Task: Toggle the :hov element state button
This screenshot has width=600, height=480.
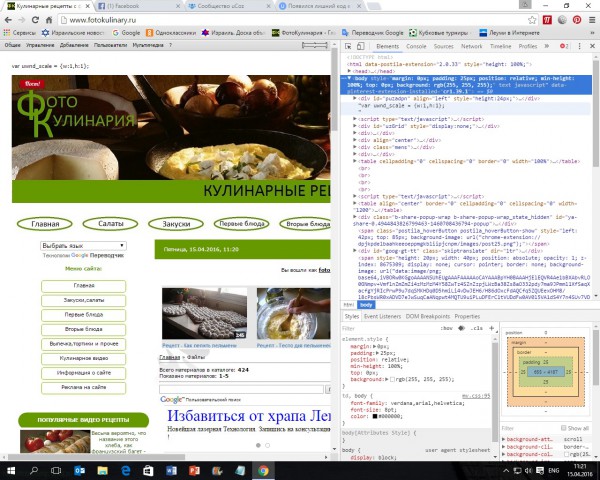Action: (446, 328)
